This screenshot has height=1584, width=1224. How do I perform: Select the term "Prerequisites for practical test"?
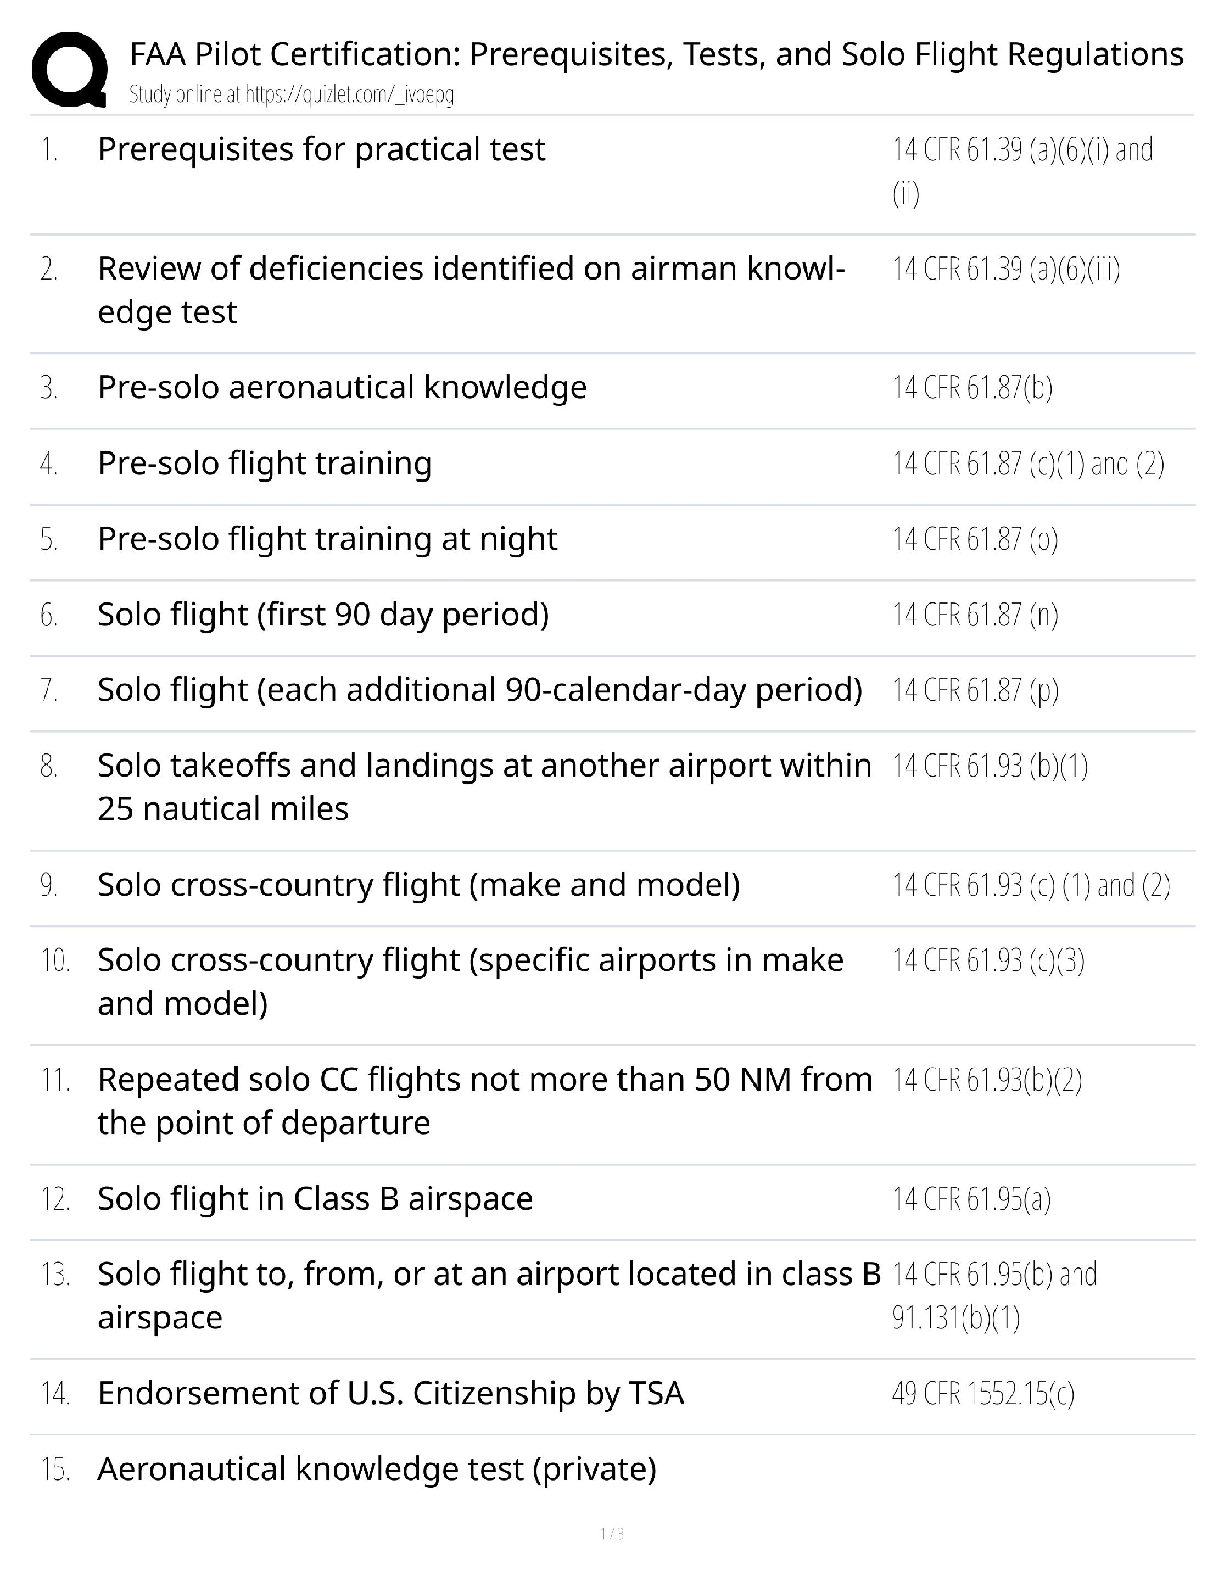pos(321,150)
